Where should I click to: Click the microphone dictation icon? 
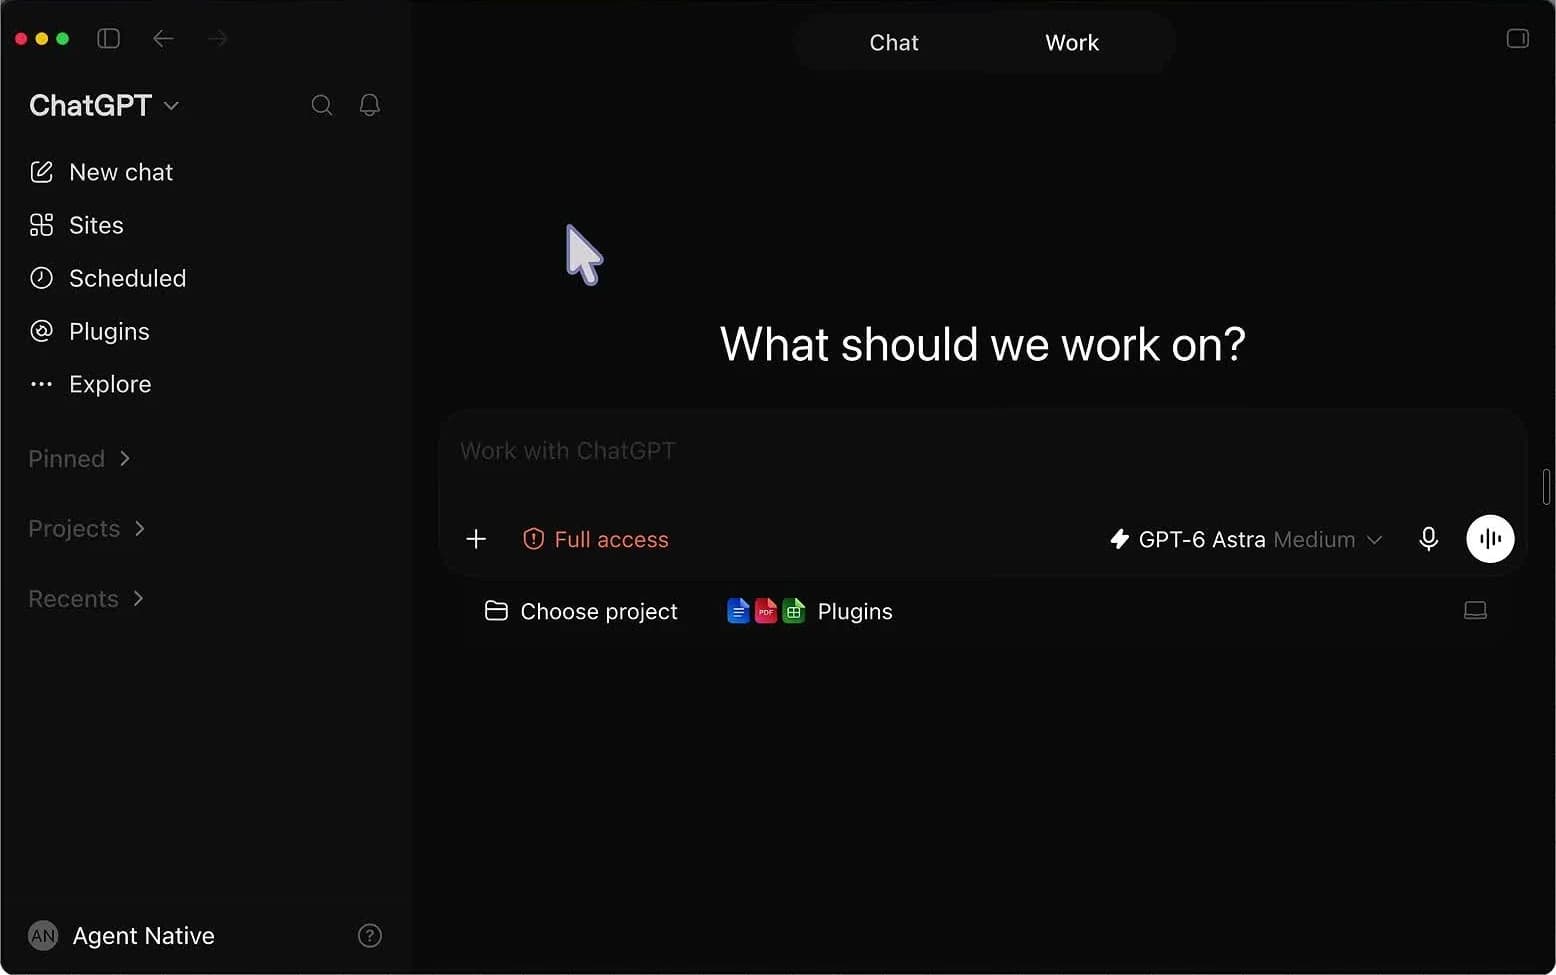click(1428, 539)
